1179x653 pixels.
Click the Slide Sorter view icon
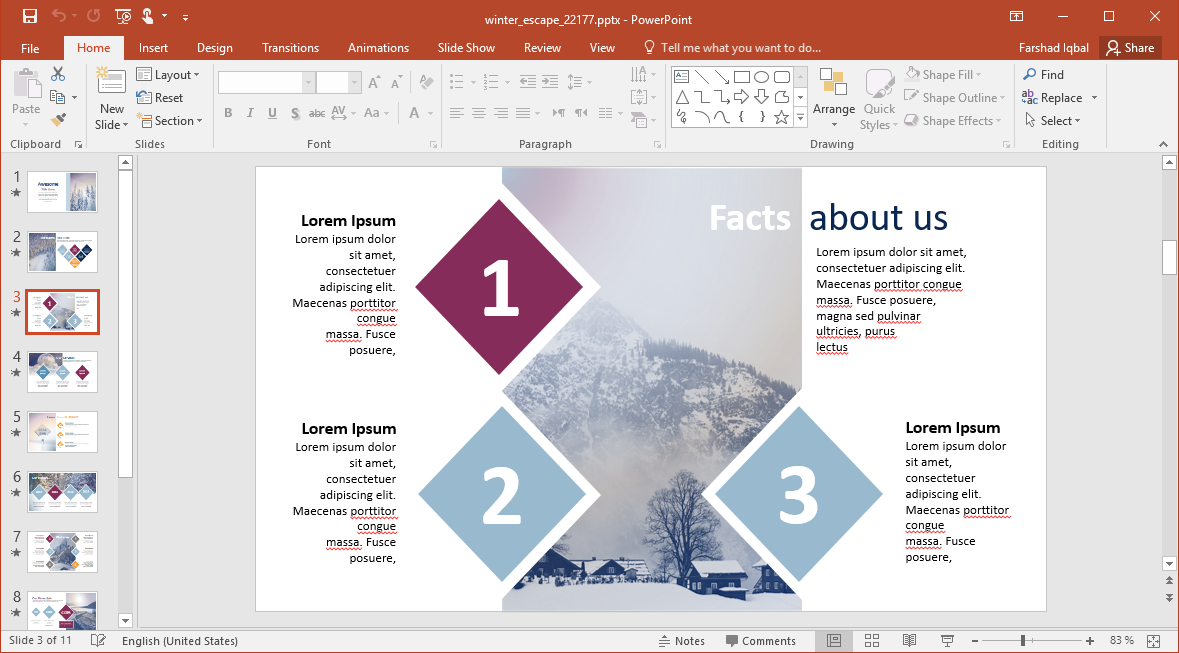[x=871, y=640]
